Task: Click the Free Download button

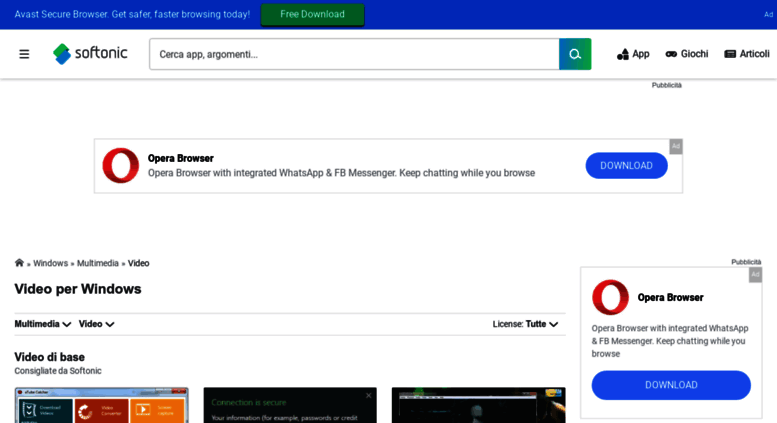Action: (312, 14)
